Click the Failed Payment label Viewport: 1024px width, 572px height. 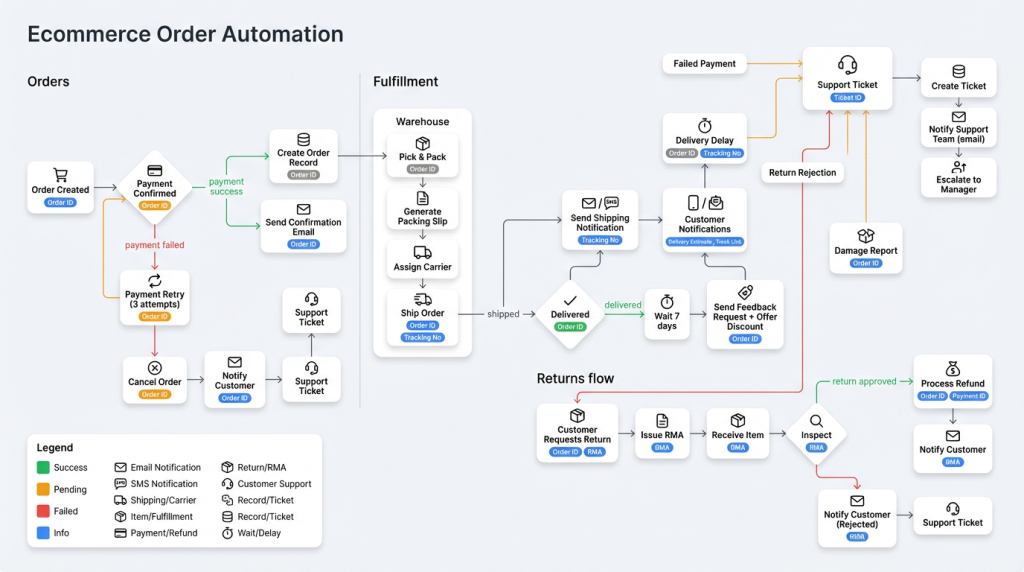(704, 64)
